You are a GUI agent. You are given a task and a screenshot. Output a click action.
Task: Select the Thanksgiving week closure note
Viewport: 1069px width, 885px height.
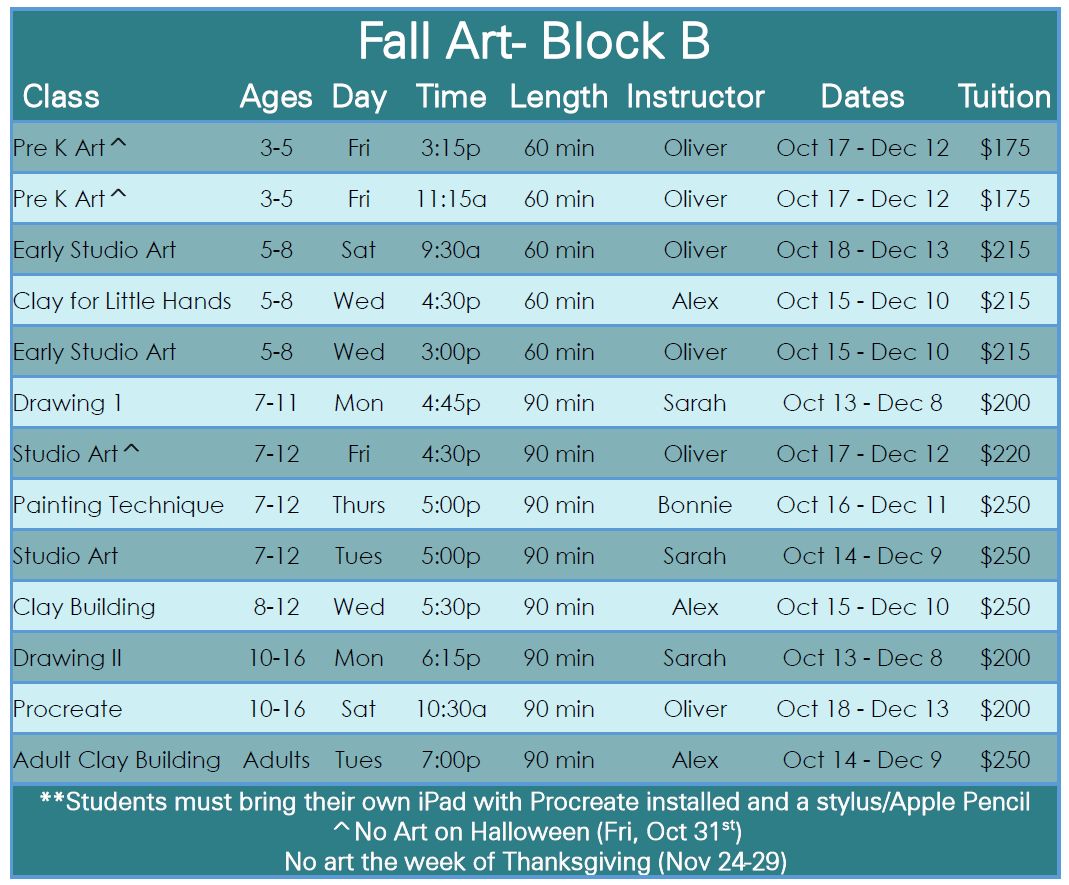click(x=534, y=861)
